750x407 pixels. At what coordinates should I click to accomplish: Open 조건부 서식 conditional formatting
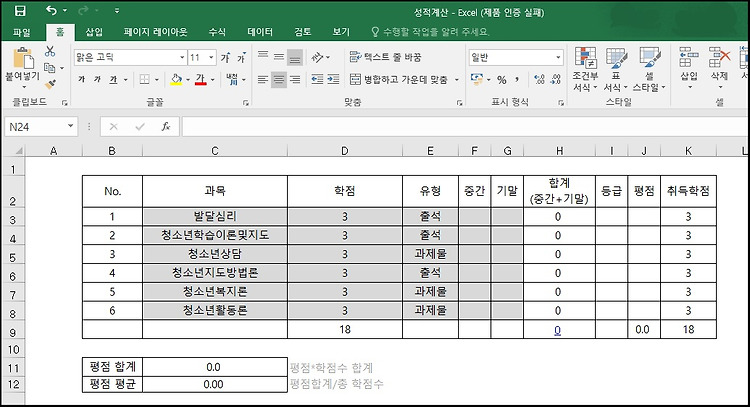[585, 70]
